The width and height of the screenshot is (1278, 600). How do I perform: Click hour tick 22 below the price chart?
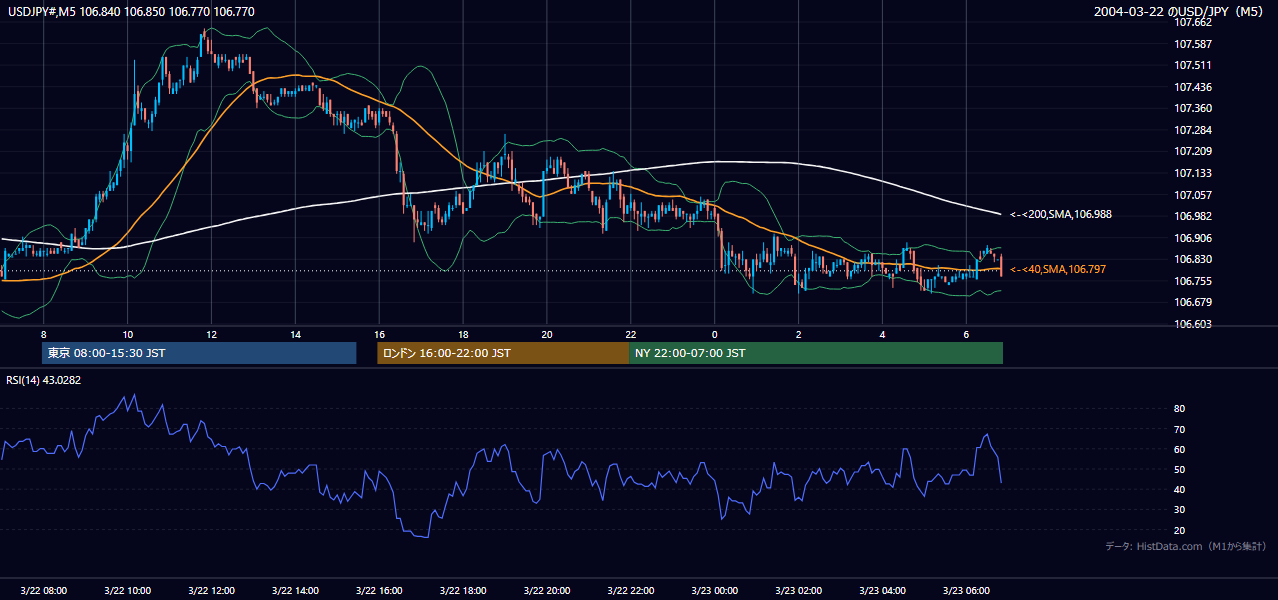(631, 334)
